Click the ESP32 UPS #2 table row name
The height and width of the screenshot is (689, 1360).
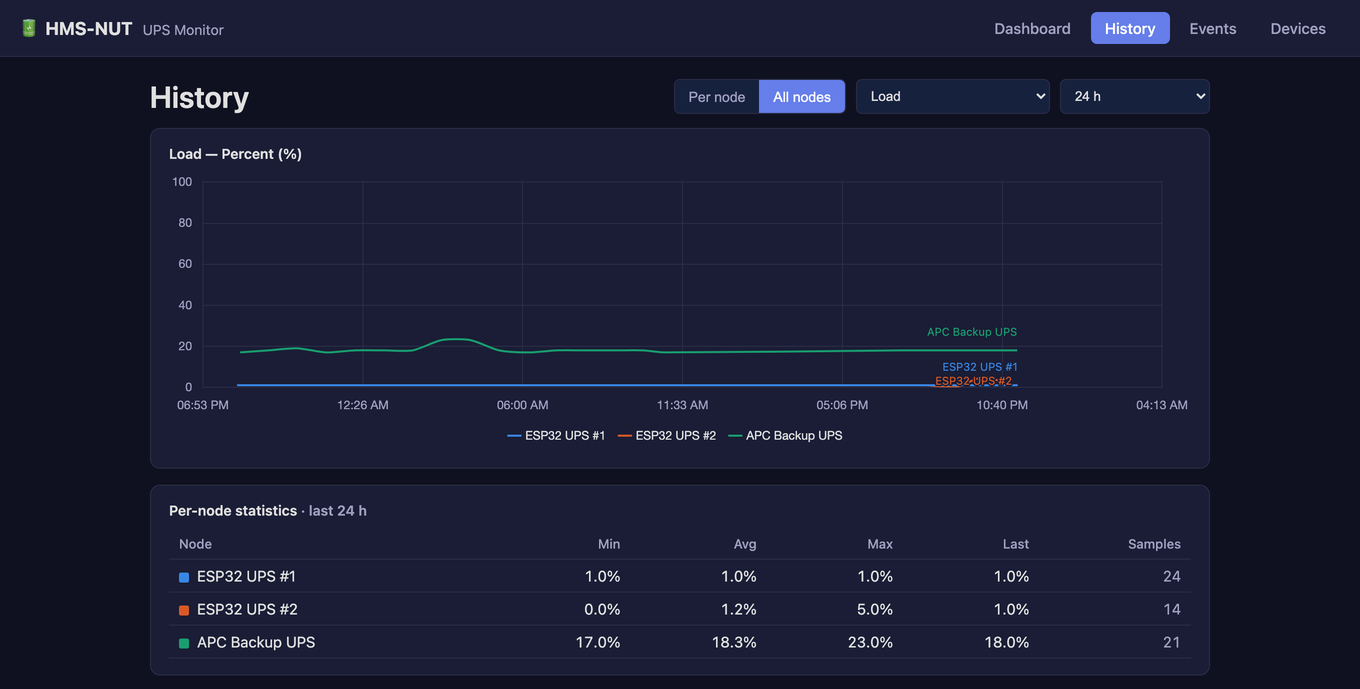click(x=247, y=609)
